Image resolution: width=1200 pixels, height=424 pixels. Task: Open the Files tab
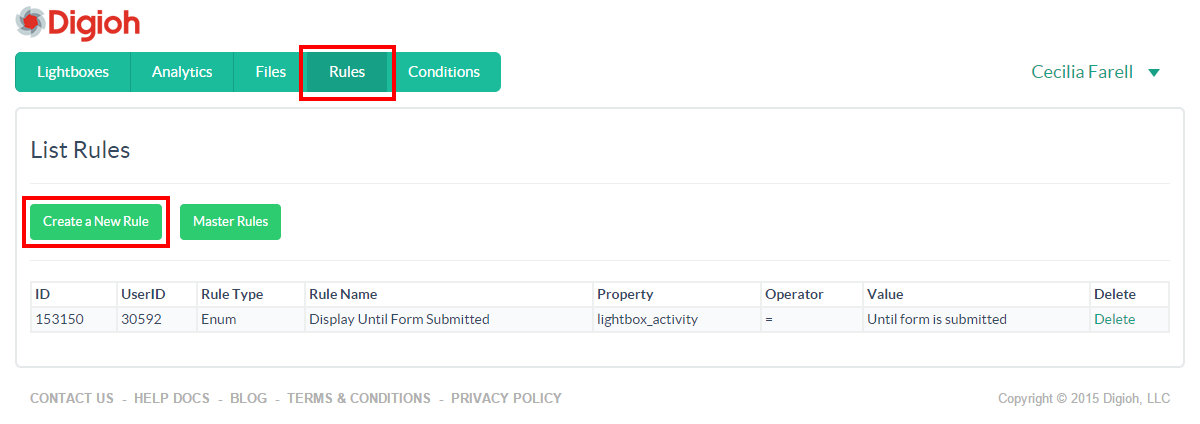270,72
